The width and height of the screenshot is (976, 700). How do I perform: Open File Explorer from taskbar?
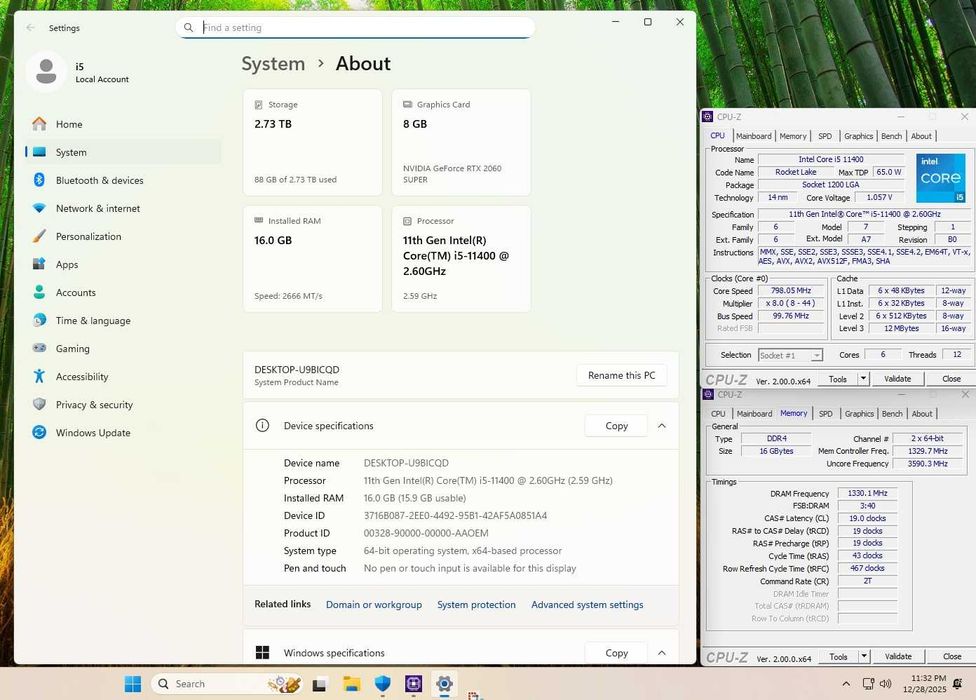tap(351, 684)
